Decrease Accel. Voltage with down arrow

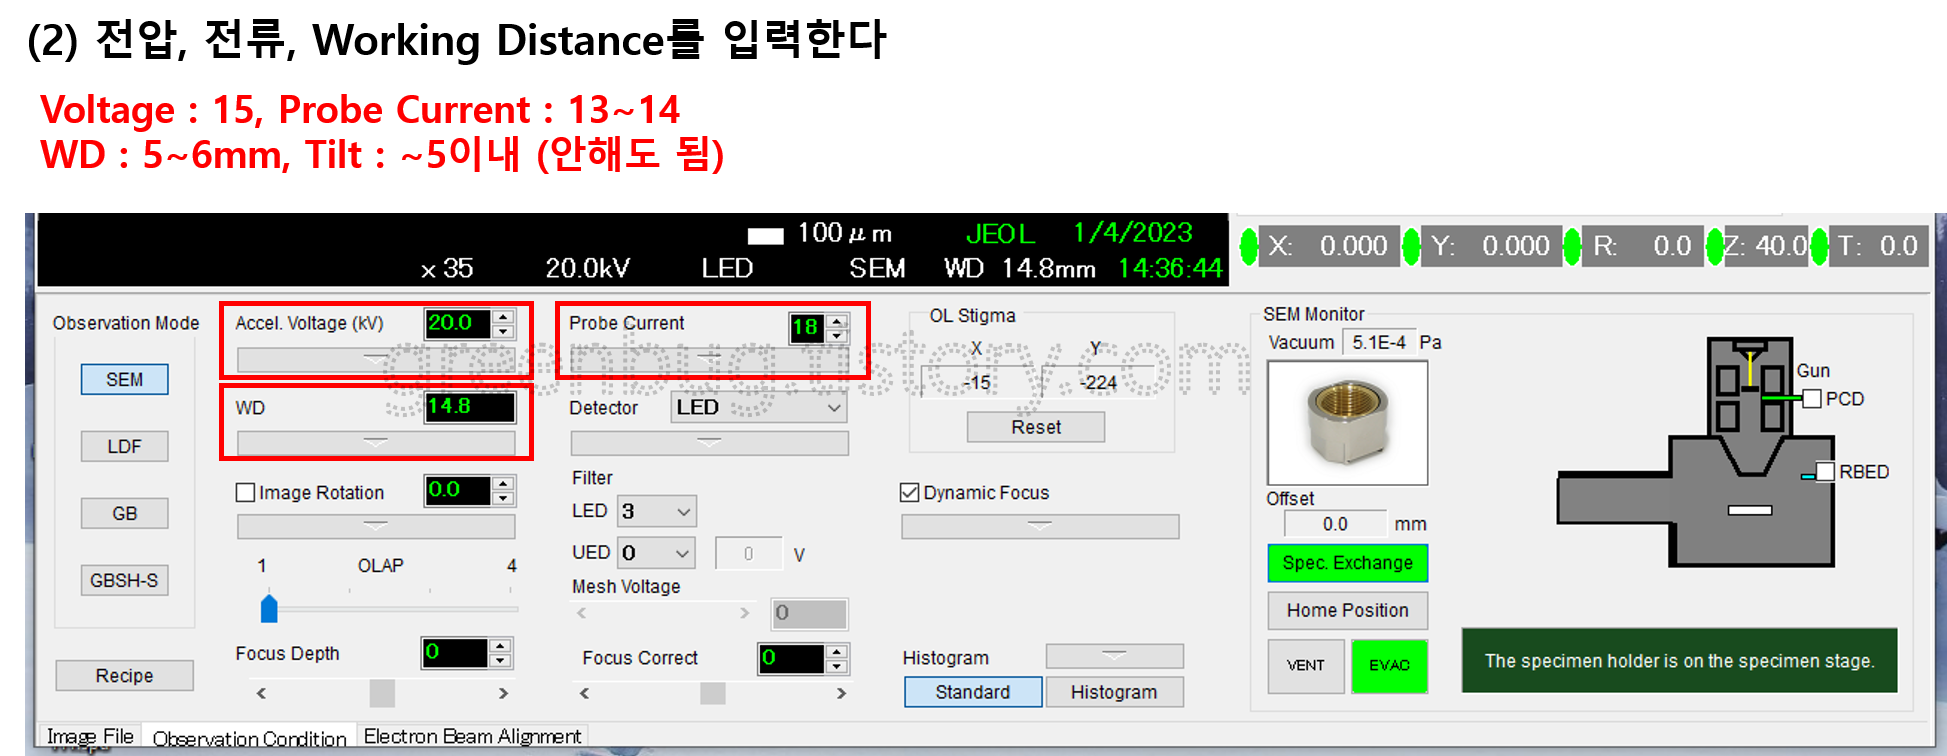(503, 331)
